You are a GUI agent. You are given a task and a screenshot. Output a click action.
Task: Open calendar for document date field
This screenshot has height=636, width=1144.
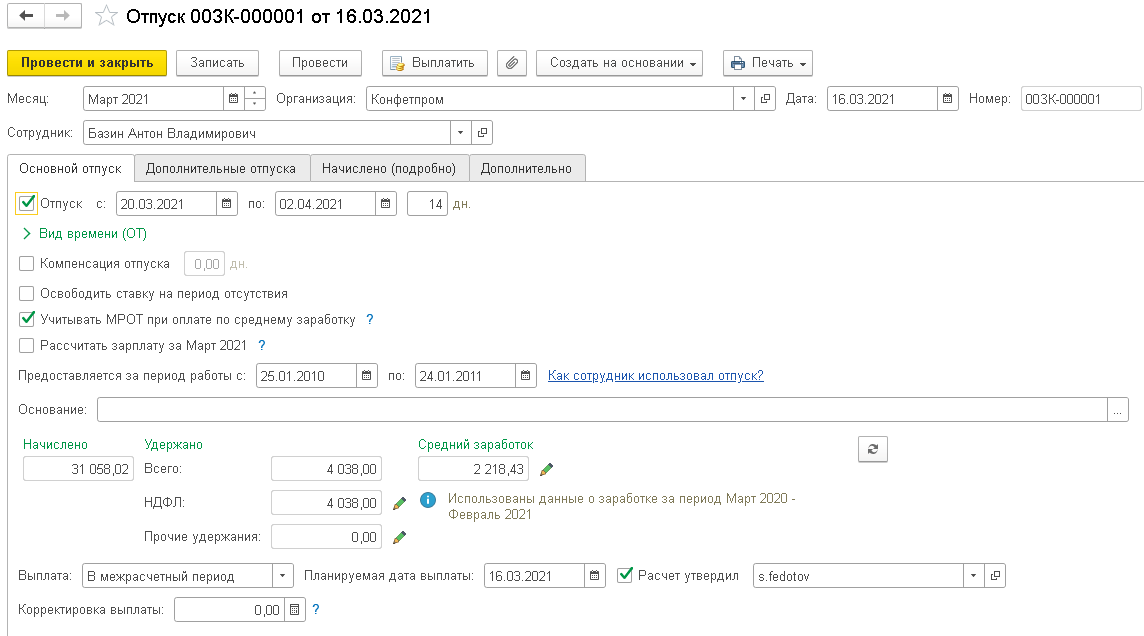(x=947, y=99)
